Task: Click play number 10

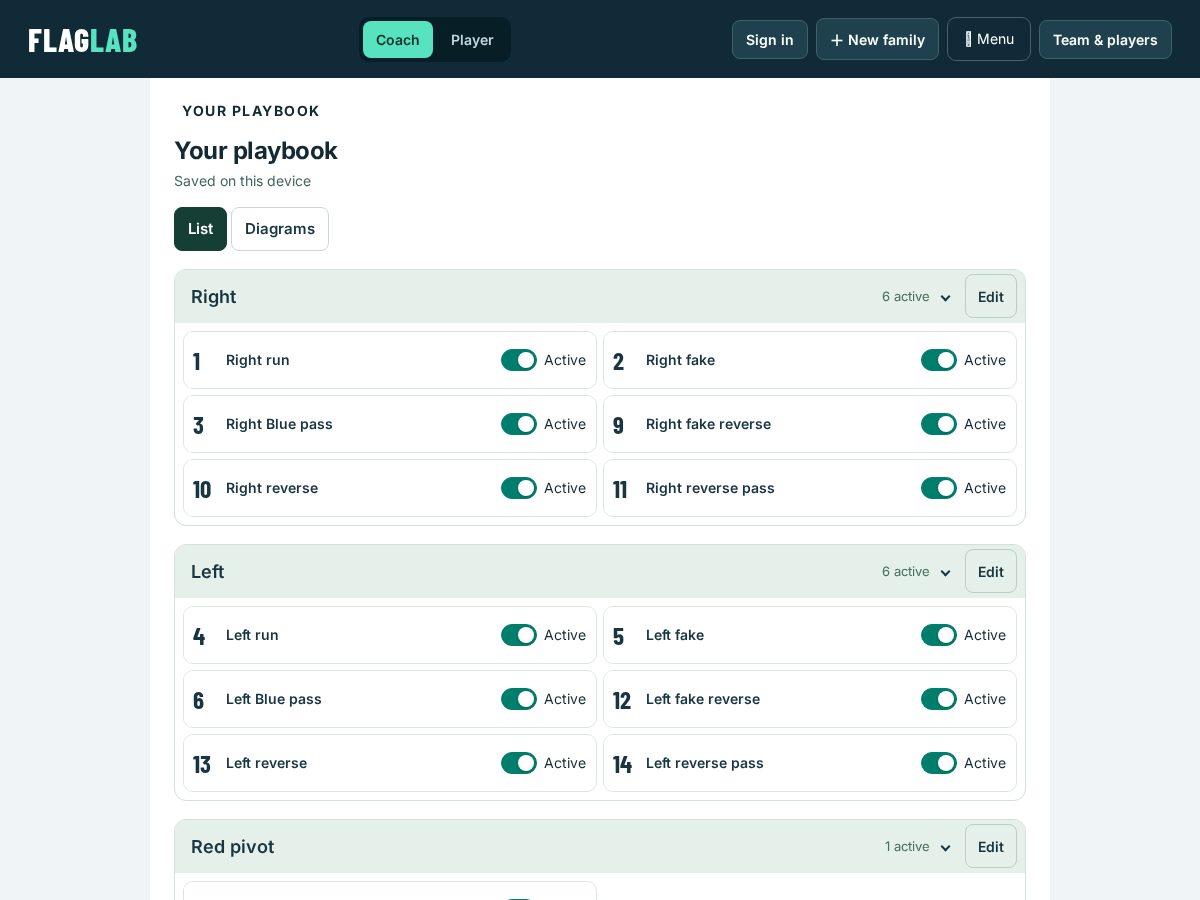Action: [x=202, y=489]
